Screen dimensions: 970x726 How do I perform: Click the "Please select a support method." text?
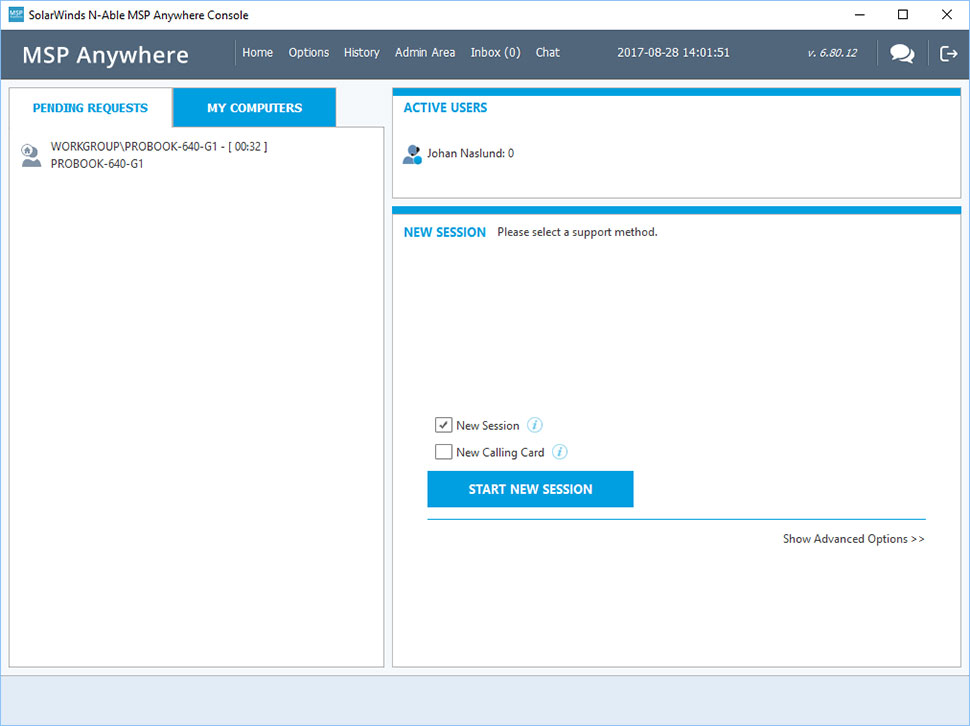(x=577, y=232)
